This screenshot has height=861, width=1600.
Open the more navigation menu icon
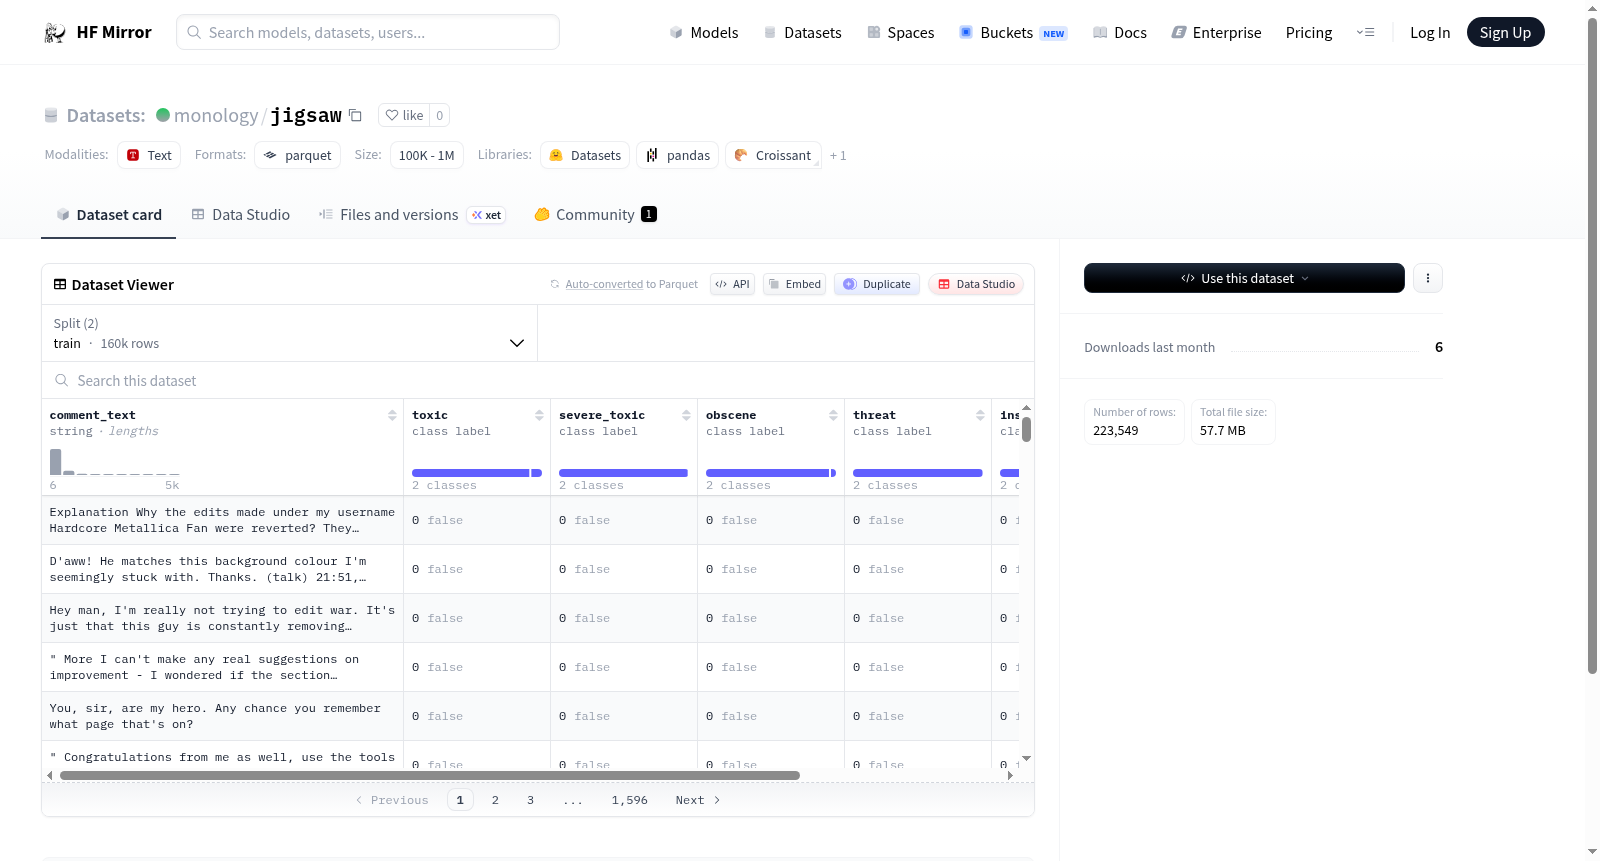click(x=1365, y=33)
